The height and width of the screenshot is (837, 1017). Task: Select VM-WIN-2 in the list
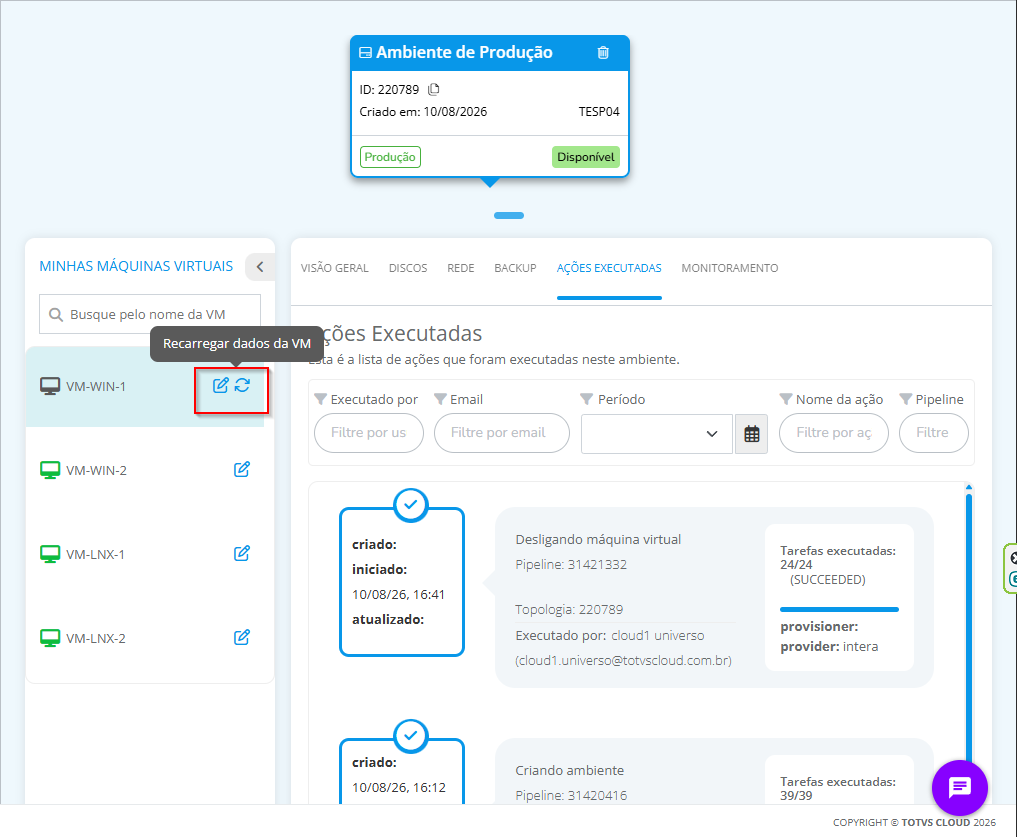(145, 470)
